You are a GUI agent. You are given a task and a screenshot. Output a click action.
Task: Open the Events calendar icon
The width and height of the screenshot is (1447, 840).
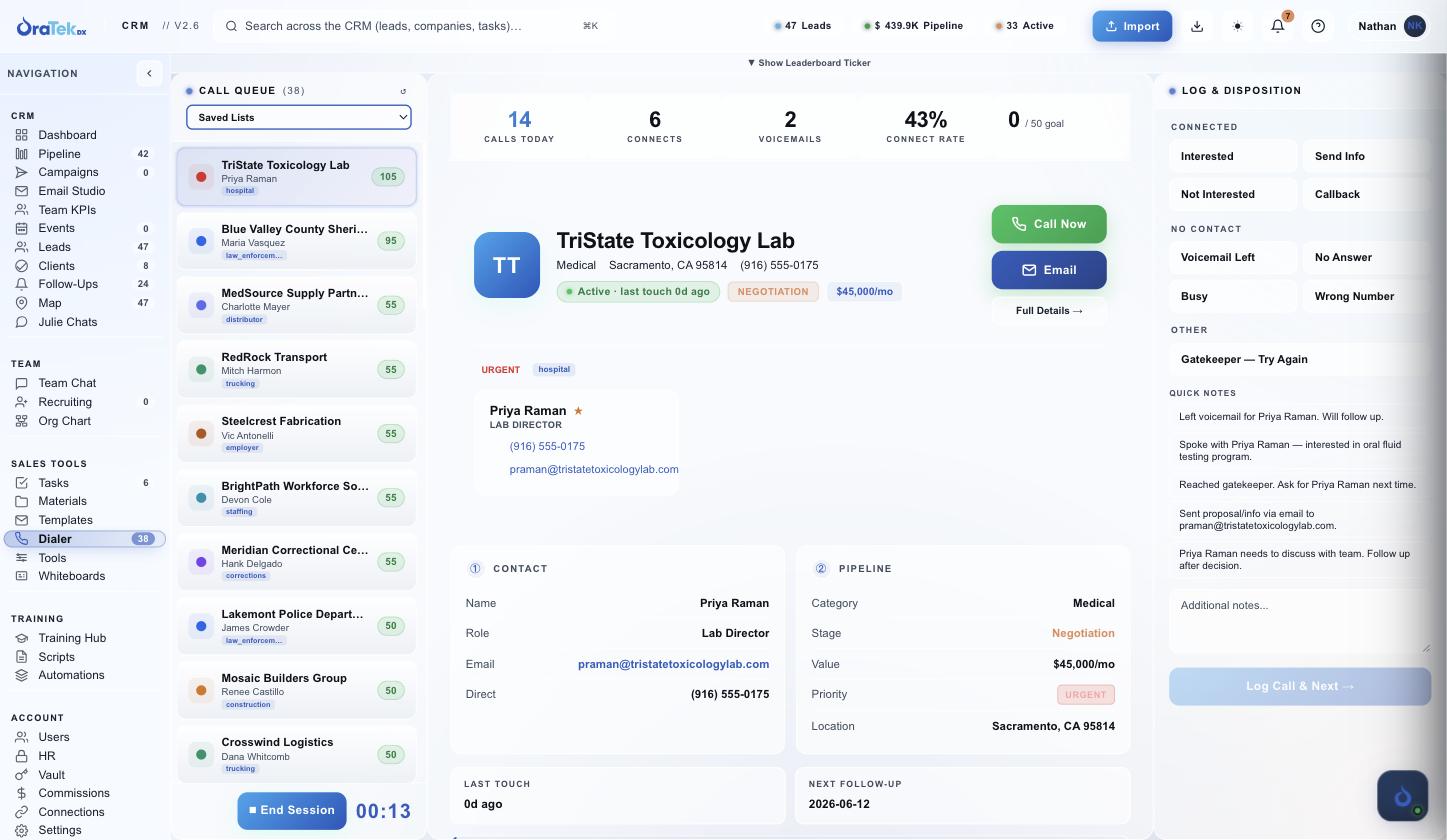pos(21,228)
